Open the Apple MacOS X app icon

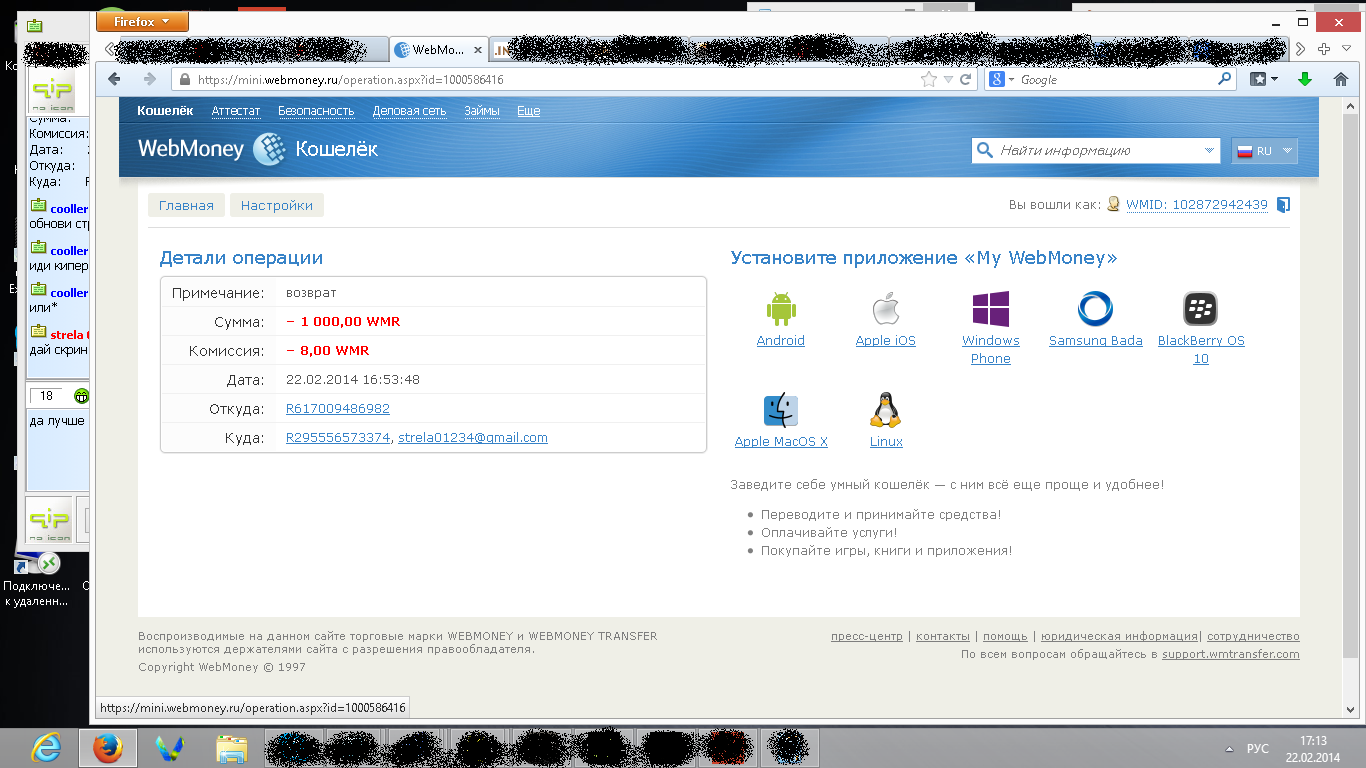(x=780, y=410)
